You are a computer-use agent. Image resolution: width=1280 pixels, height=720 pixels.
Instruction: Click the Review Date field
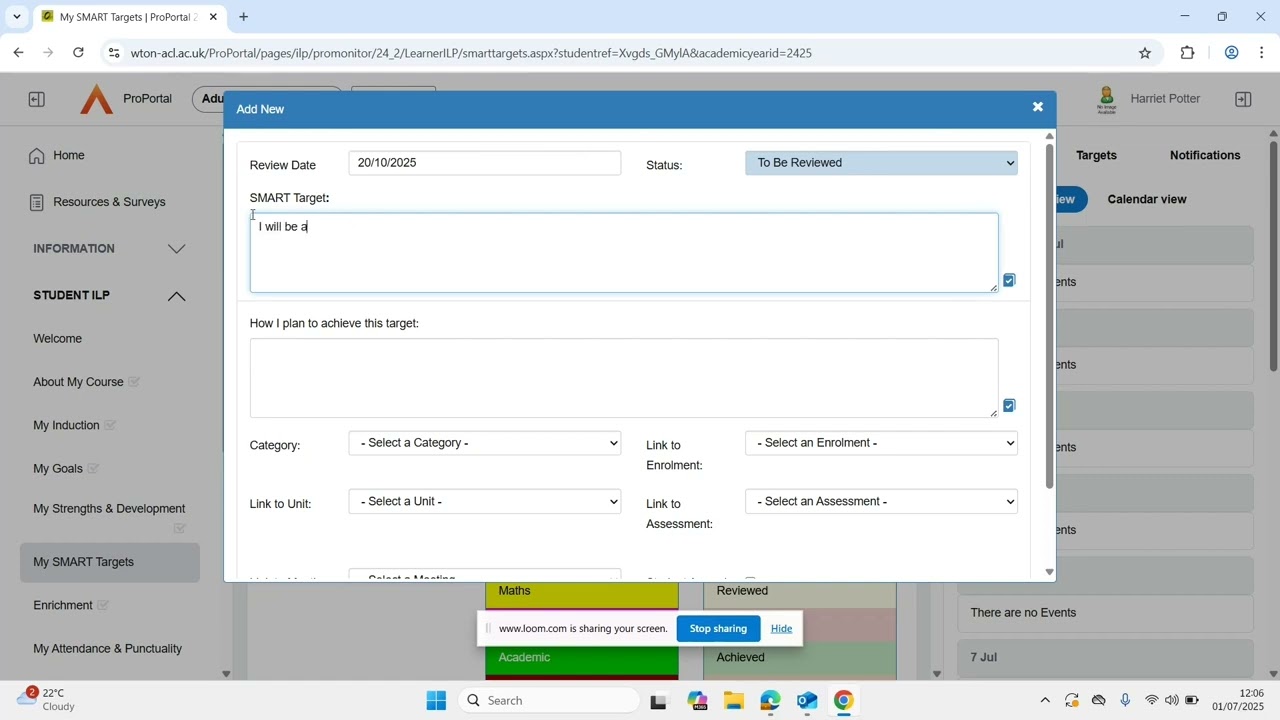485,163
